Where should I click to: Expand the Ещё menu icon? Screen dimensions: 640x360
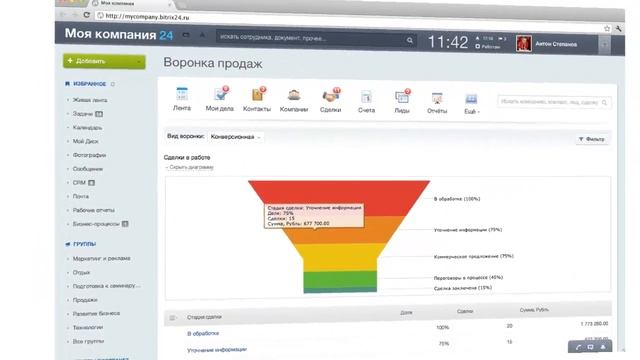(471, 99)
